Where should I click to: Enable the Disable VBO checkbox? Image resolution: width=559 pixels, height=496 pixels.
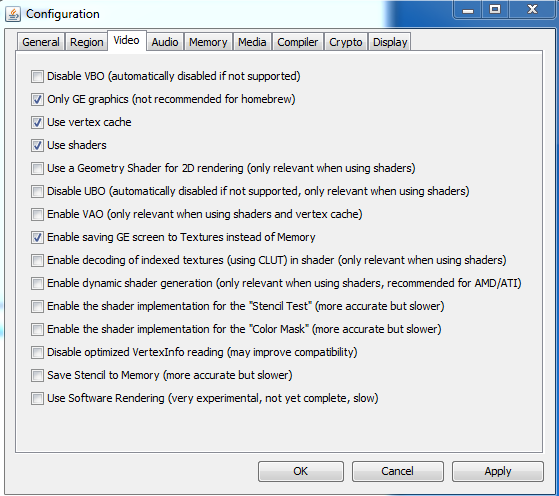point(37,76)
